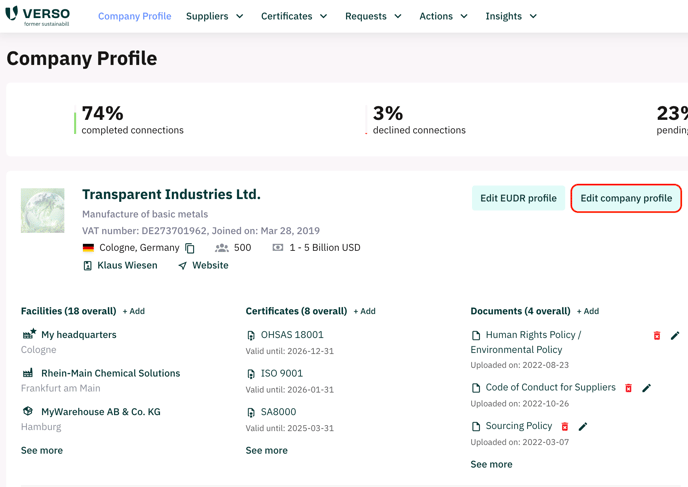Click the Website arrow icon
Viewport: 688px width, 487px height.
183,265
